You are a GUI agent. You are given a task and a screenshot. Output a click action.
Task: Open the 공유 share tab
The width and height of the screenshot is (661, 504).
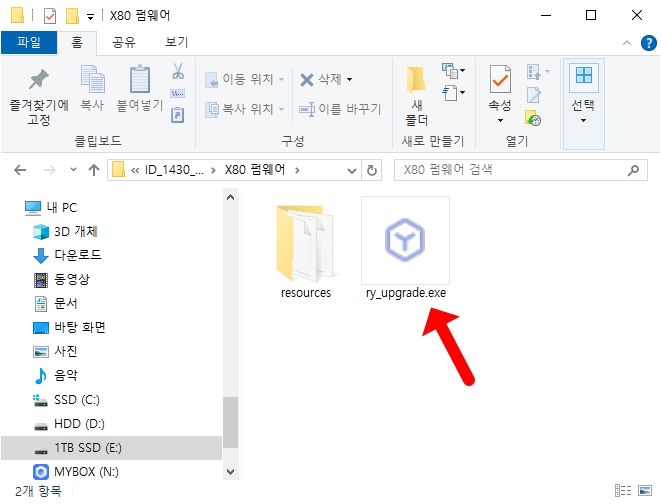tap(124, 42)
